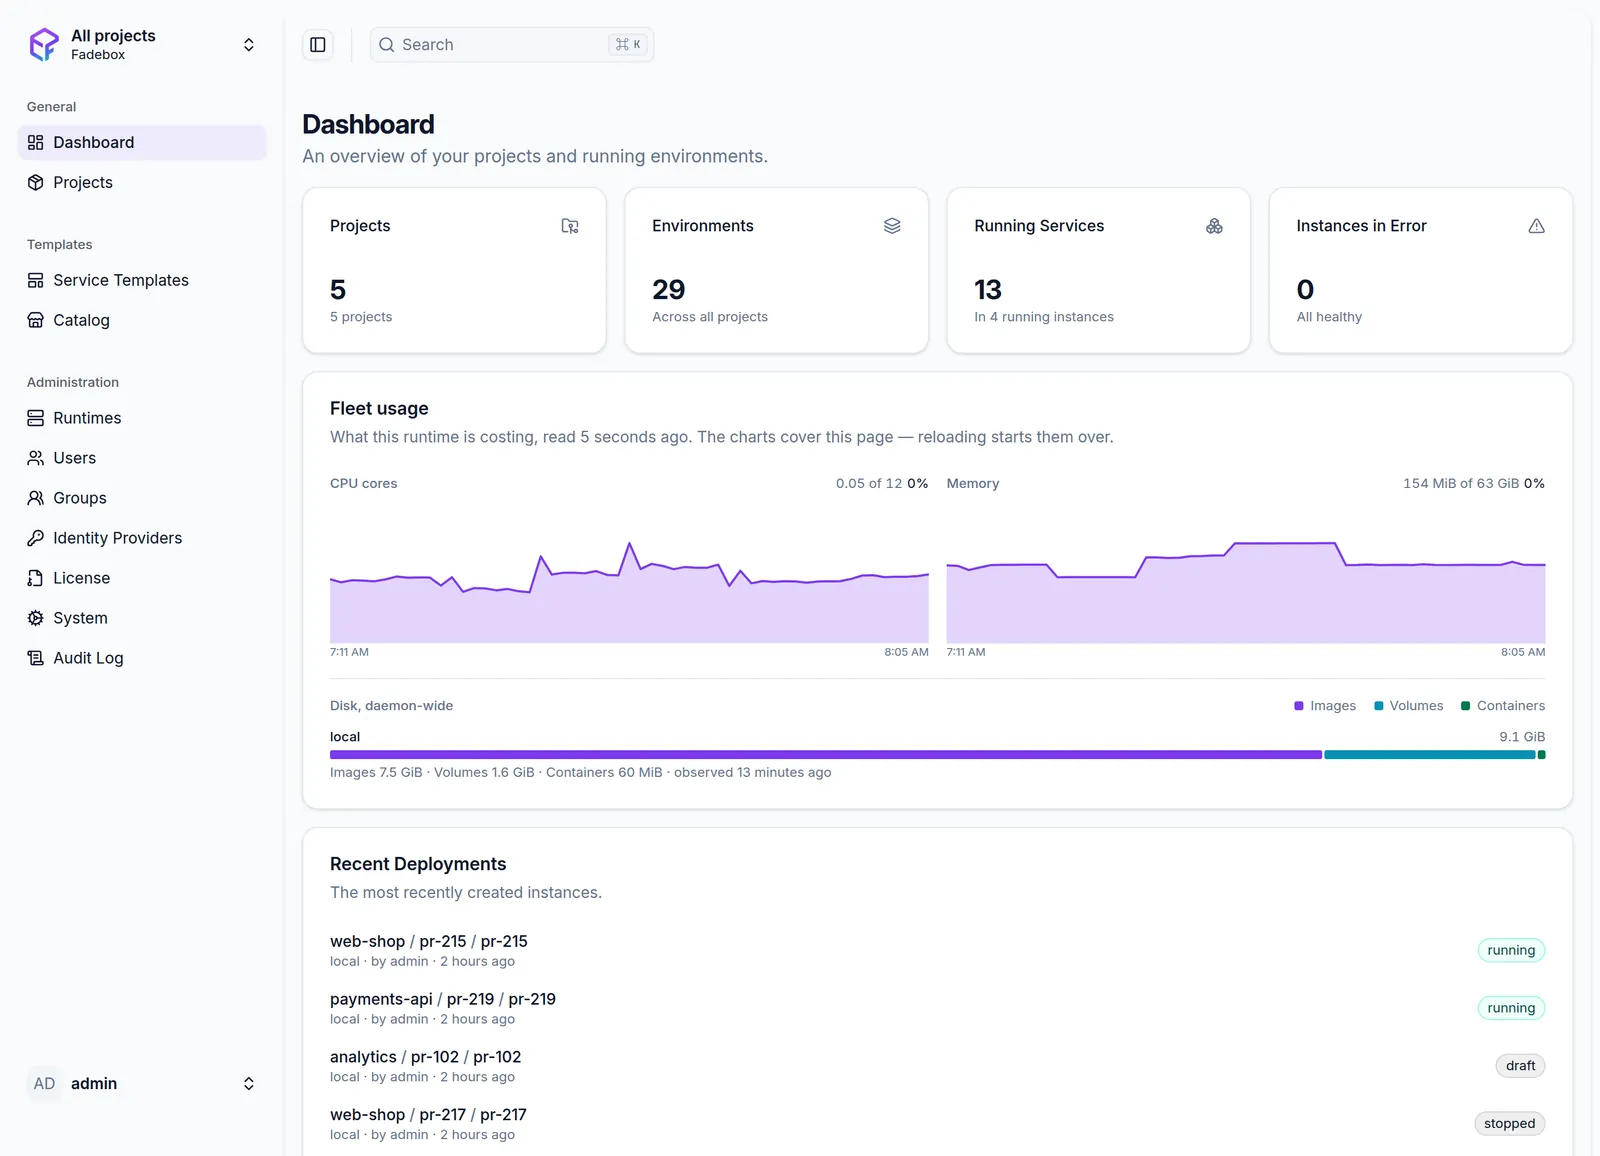
Task: Open Dashboard in the sidebar
Action: pyautogui.click(x=142, y=142)
